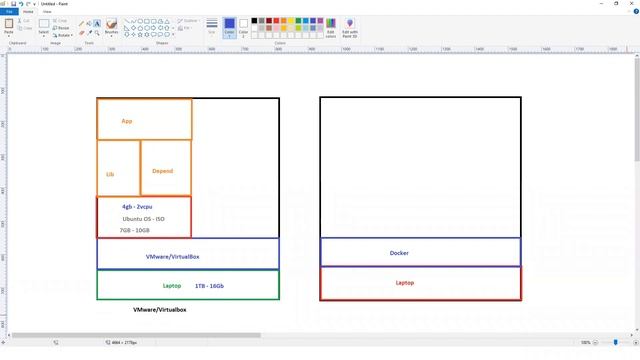This screenshot has width=640, height=360.
Task: Click the vertical scrollbar thumb
Action: (637, 109)
